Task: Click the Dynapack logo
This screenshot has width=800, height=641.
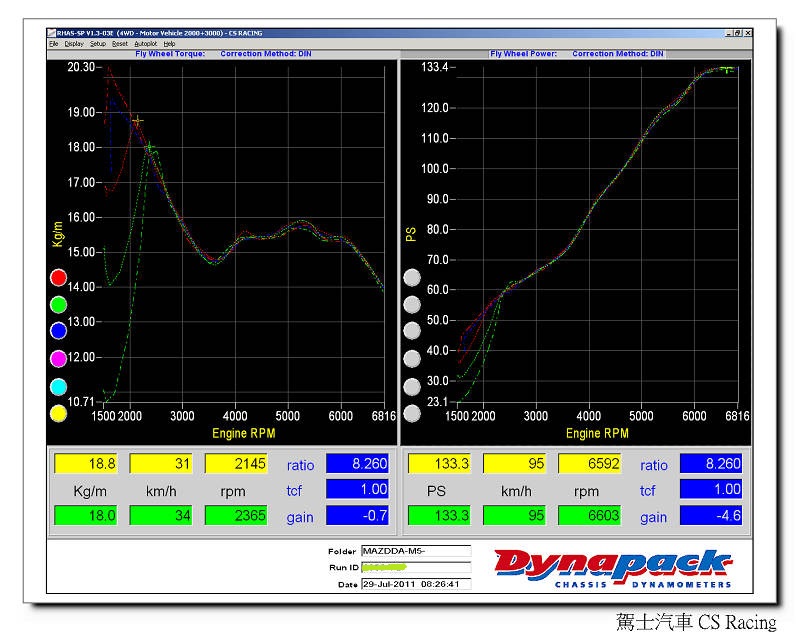Action: (613, 569)
